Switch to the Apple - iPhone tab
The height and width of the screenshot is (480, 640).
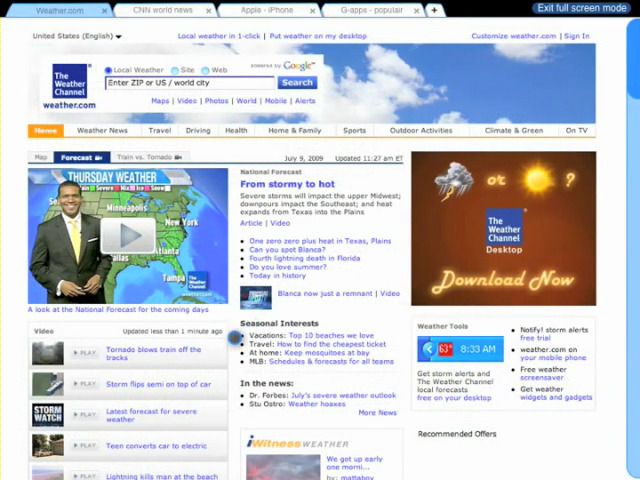coord(267,10)
